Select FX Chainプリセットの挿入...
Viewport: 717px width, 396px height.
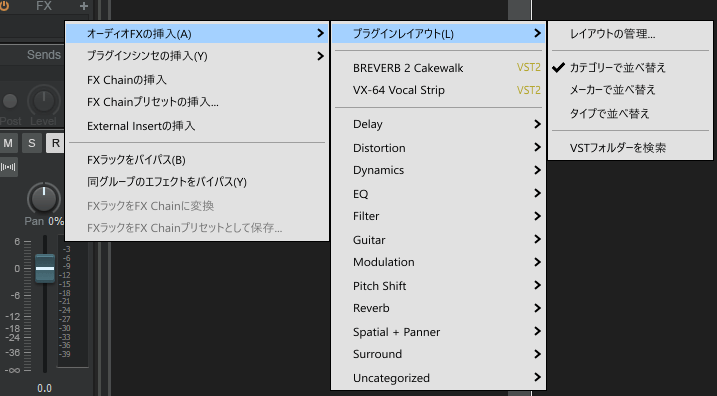(x=197, y=102)
